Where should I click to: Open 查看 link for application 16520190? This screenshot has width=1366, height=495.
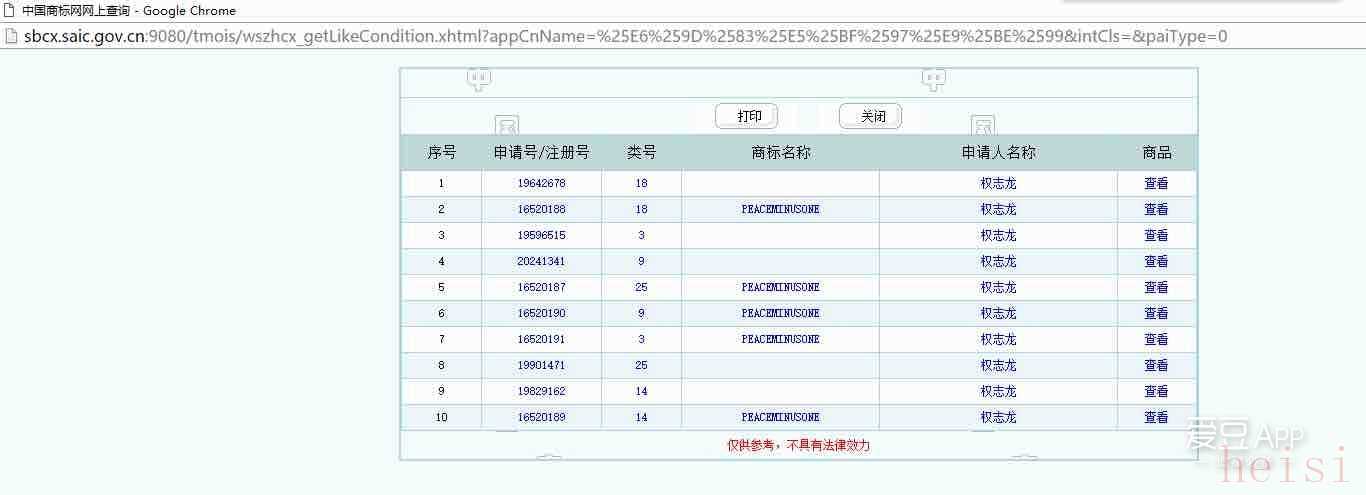(1156, 314)
